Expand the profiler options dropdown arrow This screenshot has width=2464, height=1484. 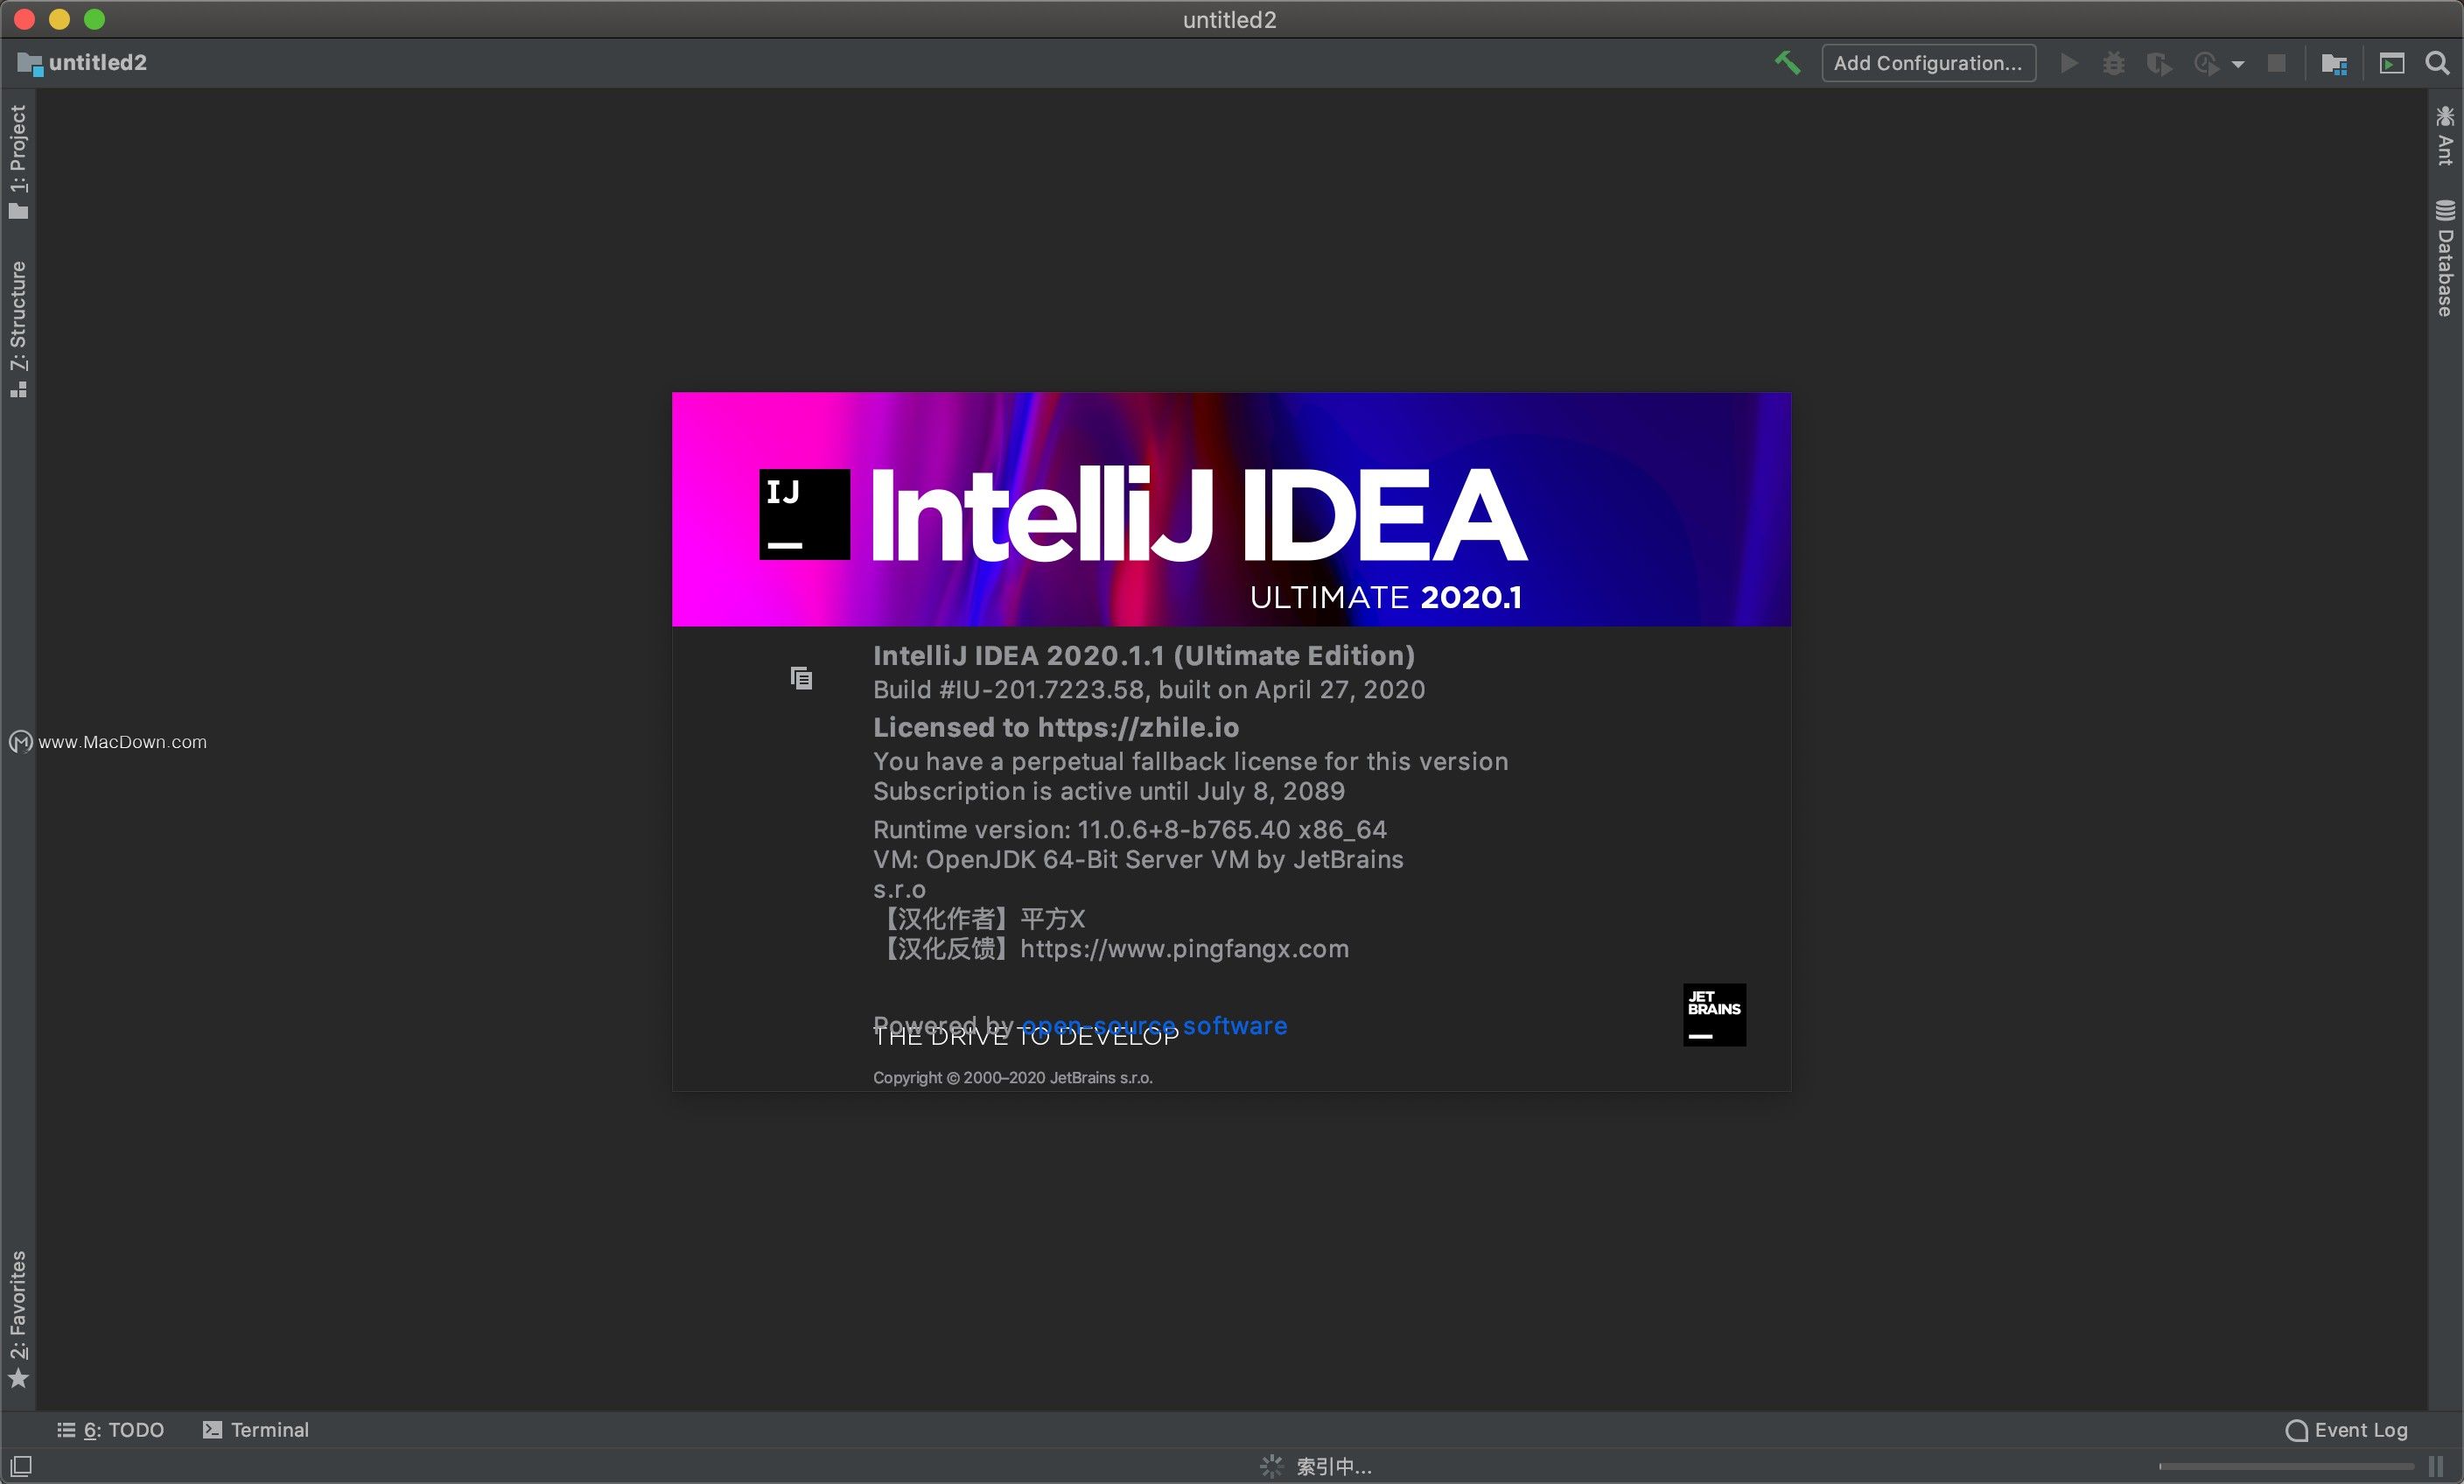pos(2237,62)
